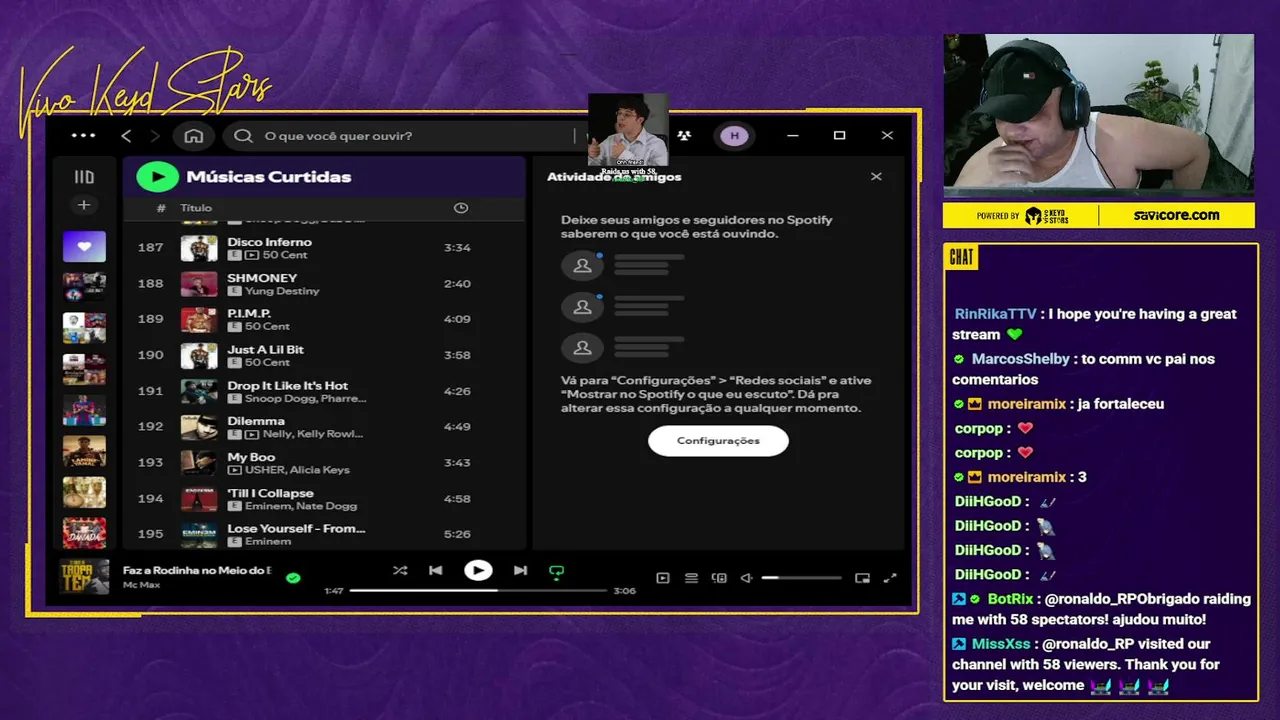Click SHMONEY album cover
The width and height of the screenshot is (1280, 720).
tap(199, 284)
